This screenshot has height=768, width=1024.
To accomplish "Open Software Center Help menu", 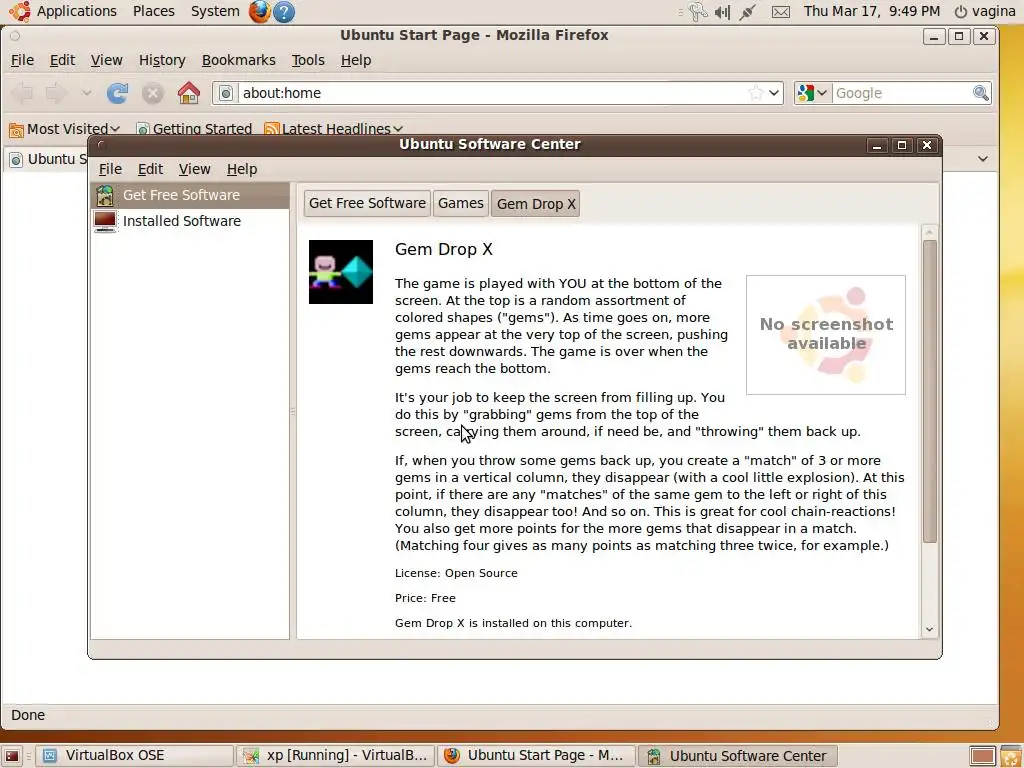I will (242, 169).
